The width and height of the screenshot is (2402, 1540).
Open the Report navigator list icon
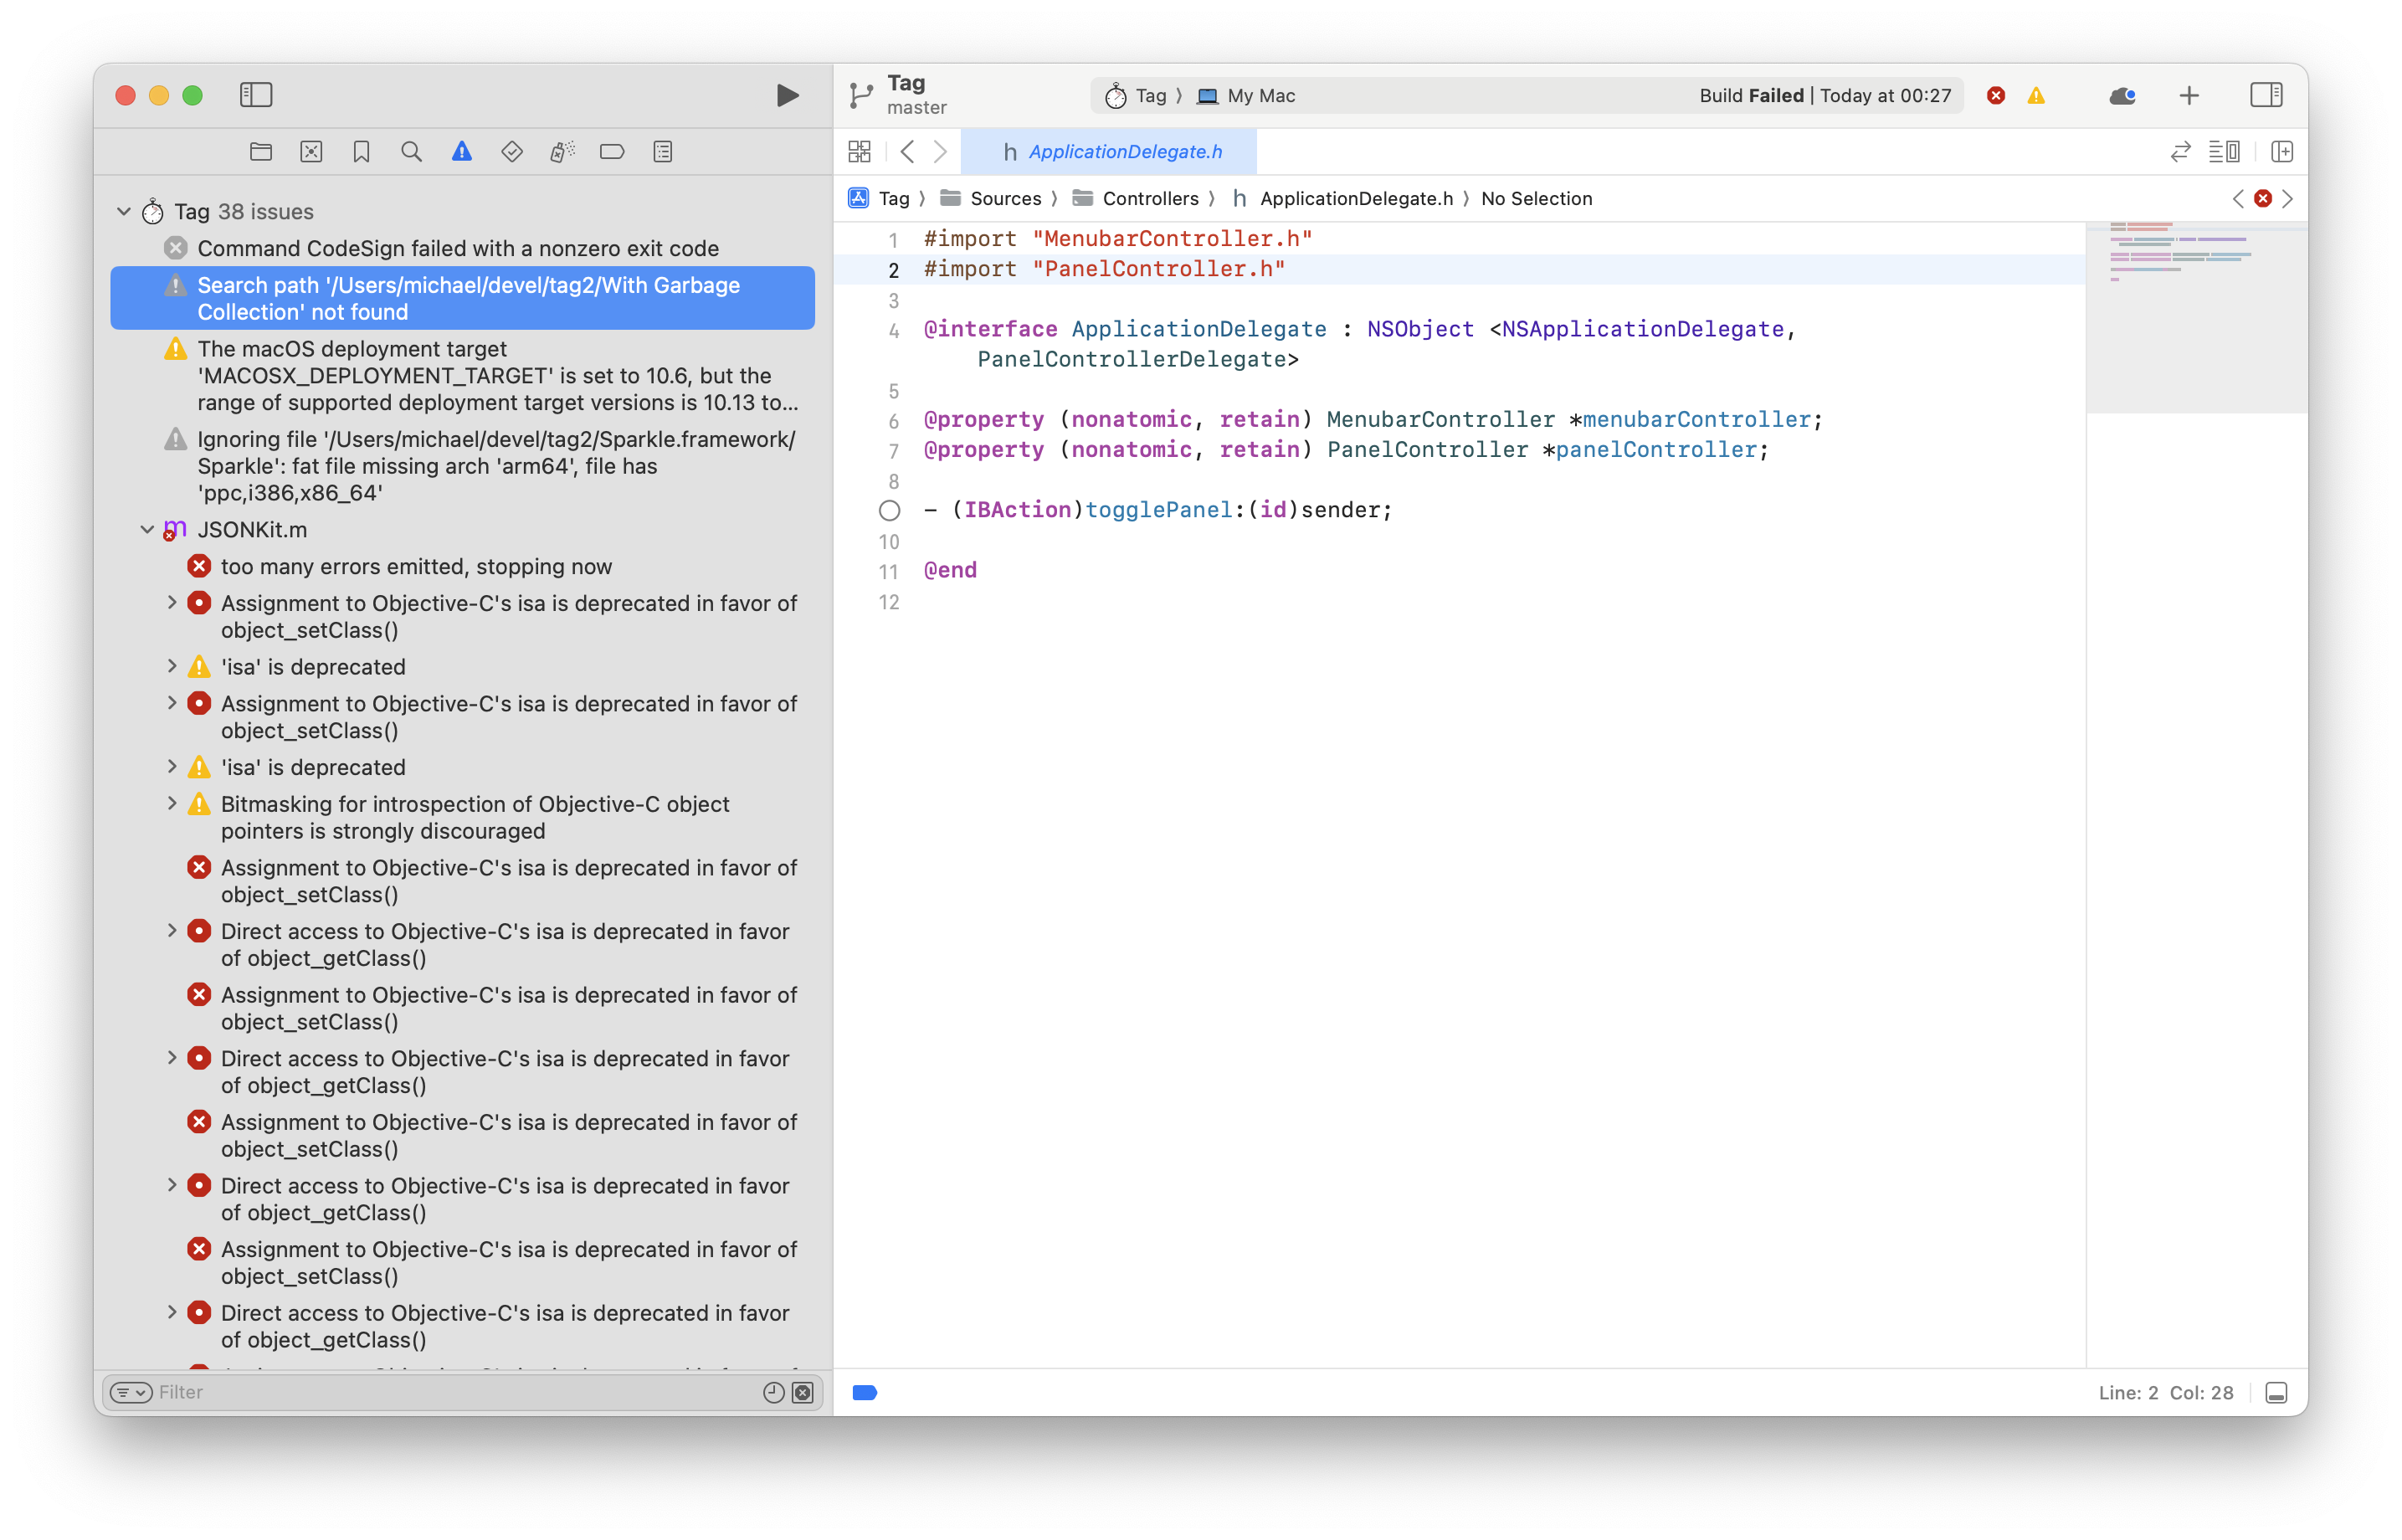[662, 151]
